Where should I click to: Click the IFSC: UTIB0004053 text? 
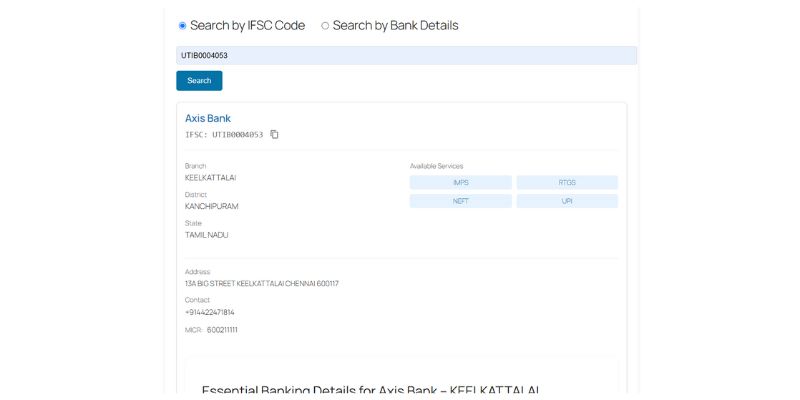tap(224, 135)
